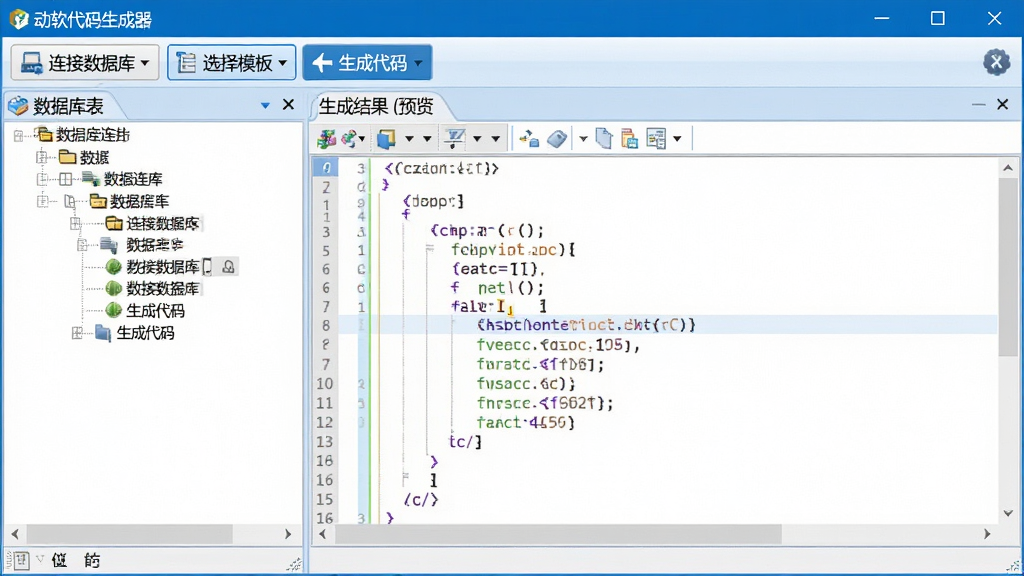Open the 数据库表 panel menu arrow
Viewport: 1024px width, 576px height.
coord(265,105)
